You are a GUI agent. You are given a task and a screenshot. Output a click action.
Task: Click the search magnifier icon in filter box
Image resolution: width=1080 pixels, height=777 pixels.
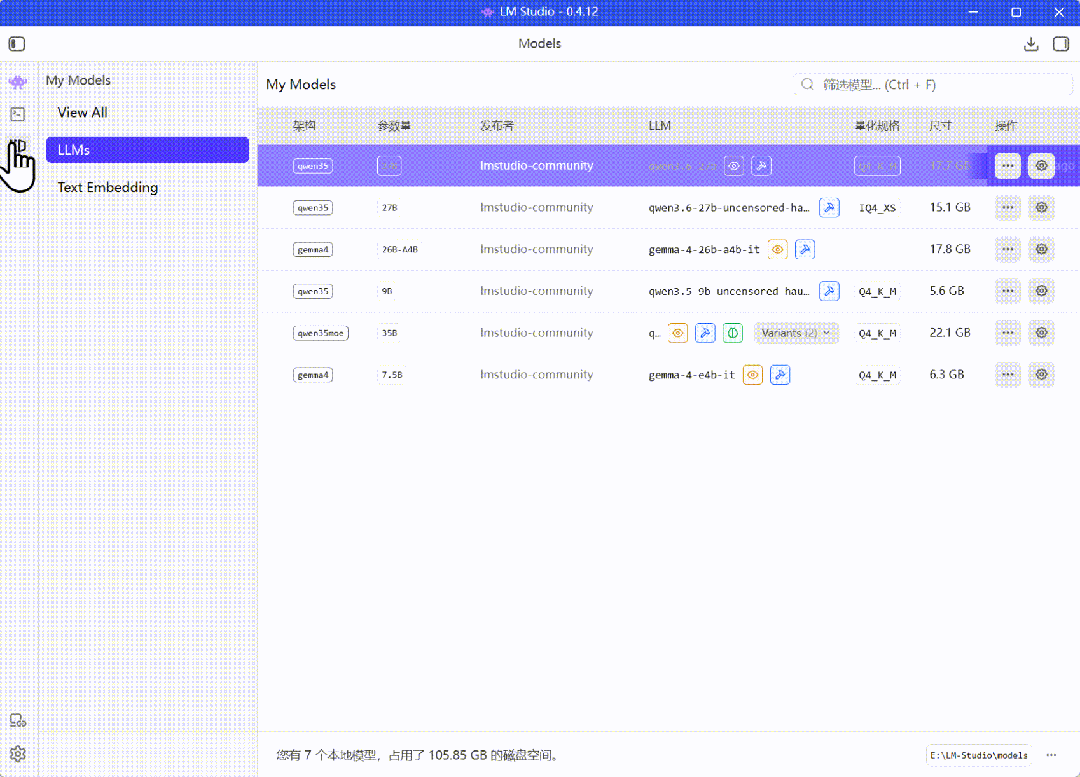807,84
